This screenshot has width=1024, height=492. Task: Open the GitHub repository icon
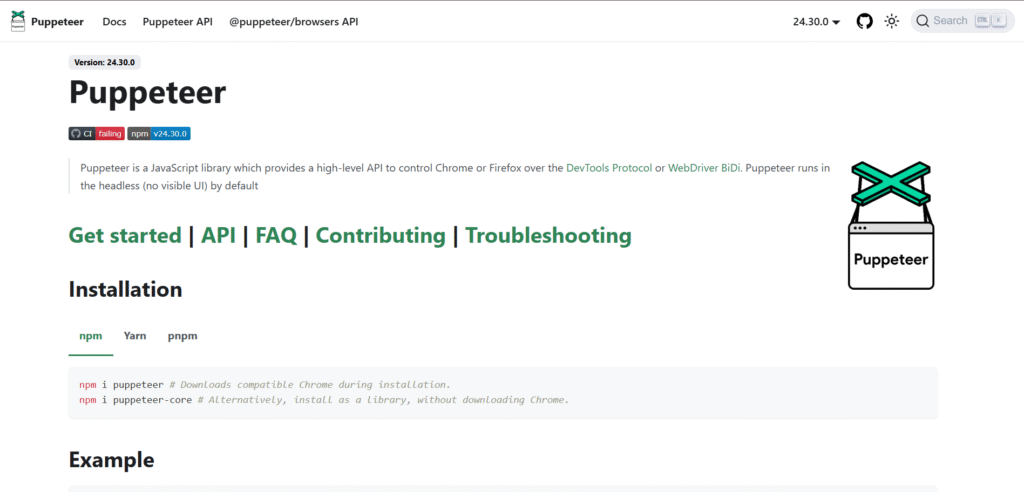tap(865, 21)
